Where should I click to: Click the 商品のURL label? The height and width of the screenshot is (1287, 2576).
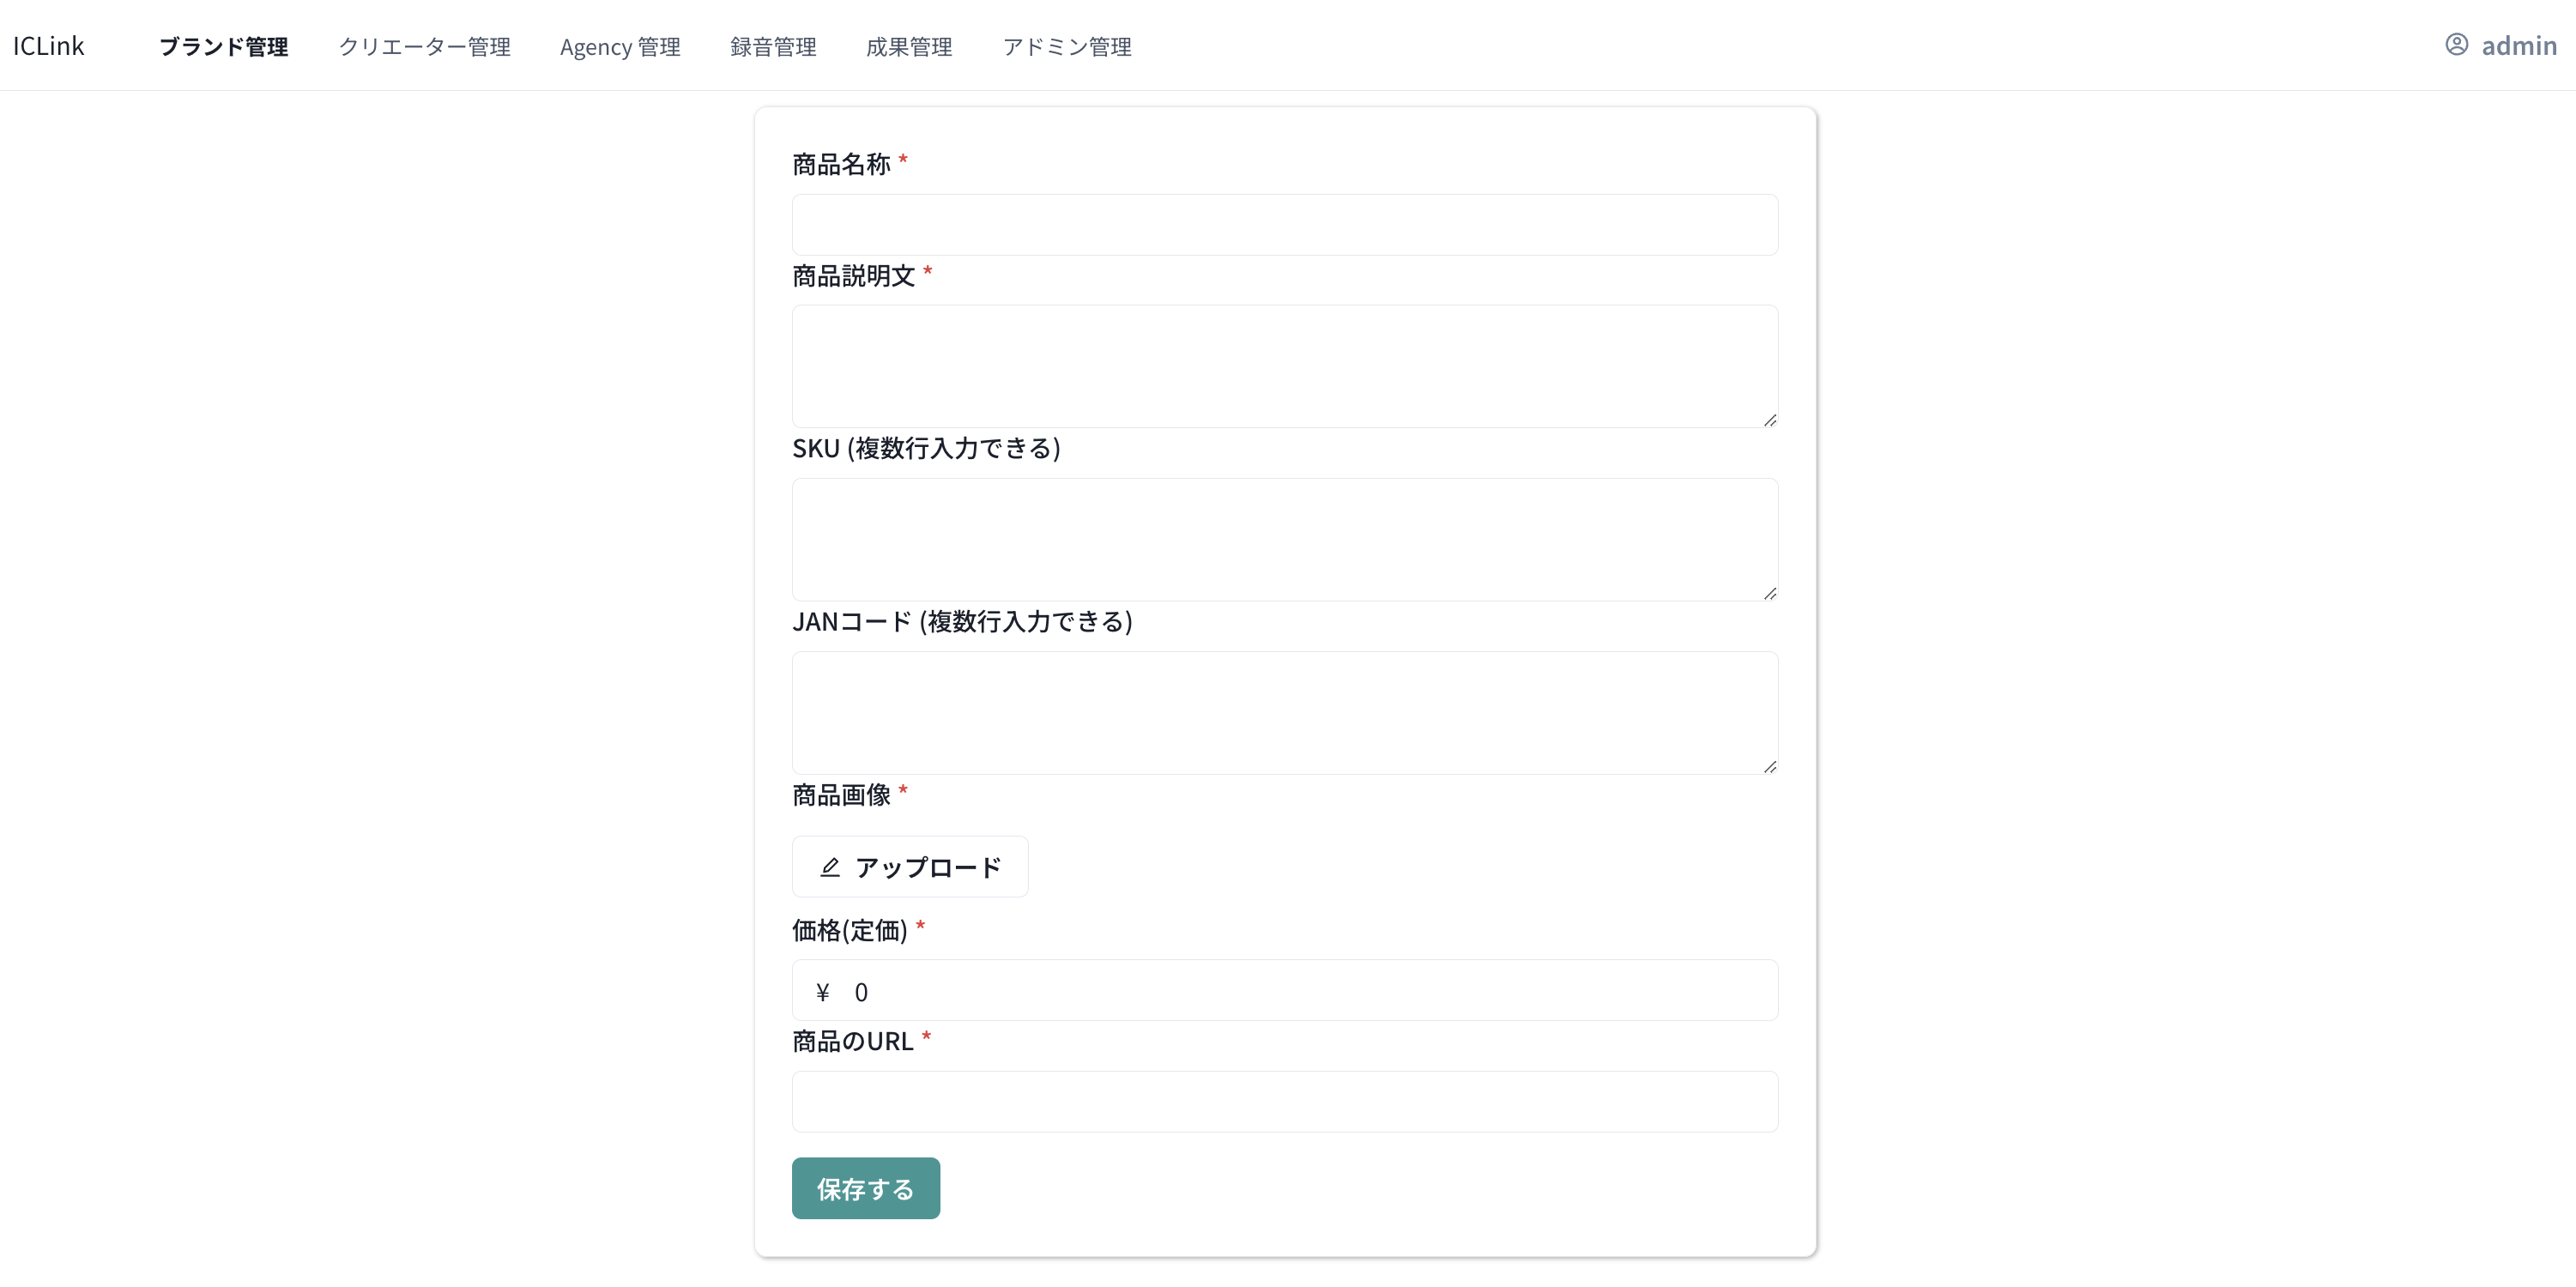pyautogui.click(x=853, y=1042)
